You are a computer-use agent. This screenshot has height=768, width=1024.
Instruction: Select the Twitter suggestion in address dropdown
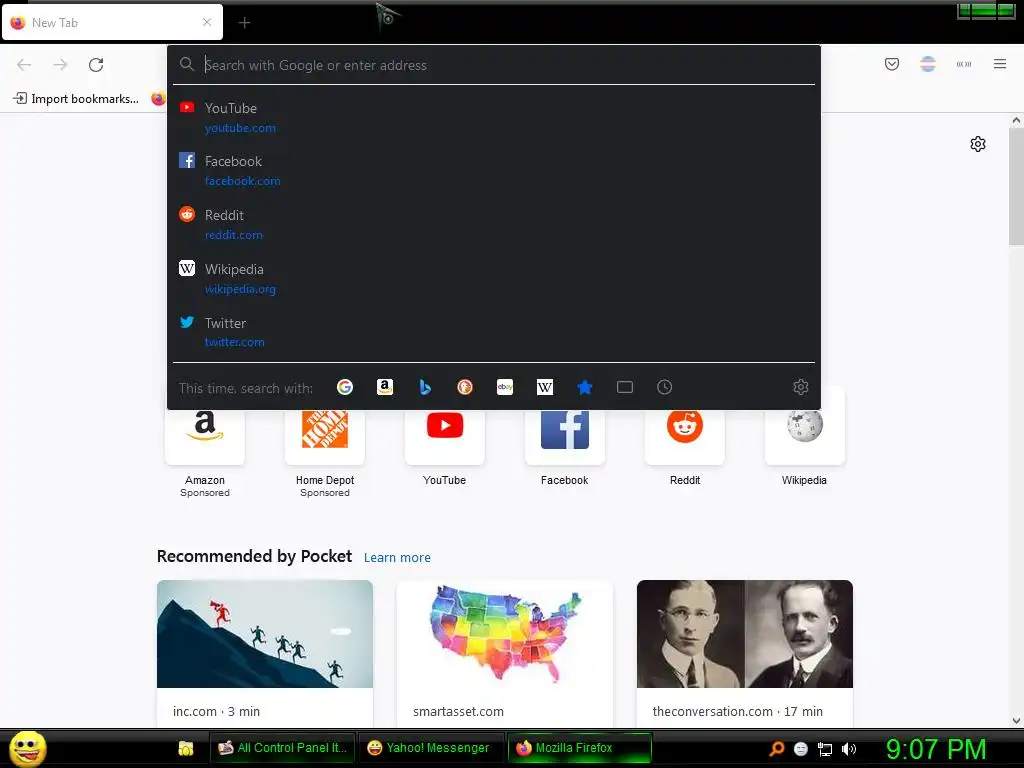click(494, 332)
